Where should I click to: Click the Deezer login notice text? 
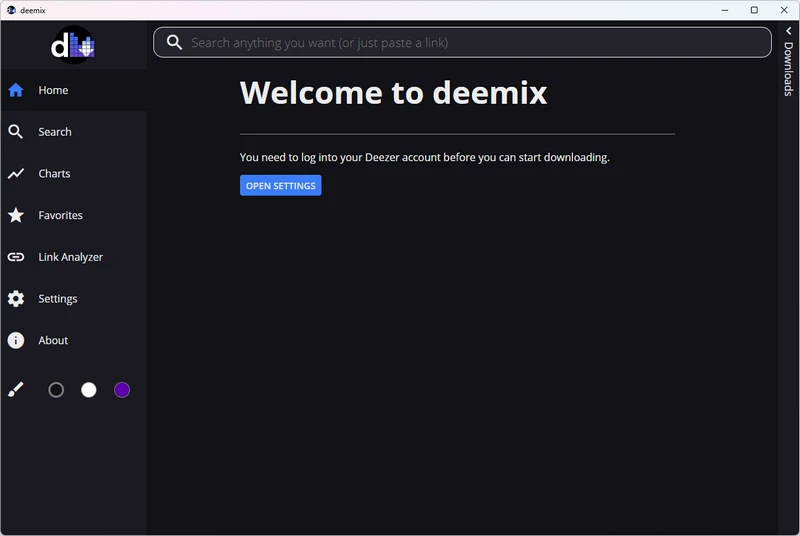[x=424, y=157]
